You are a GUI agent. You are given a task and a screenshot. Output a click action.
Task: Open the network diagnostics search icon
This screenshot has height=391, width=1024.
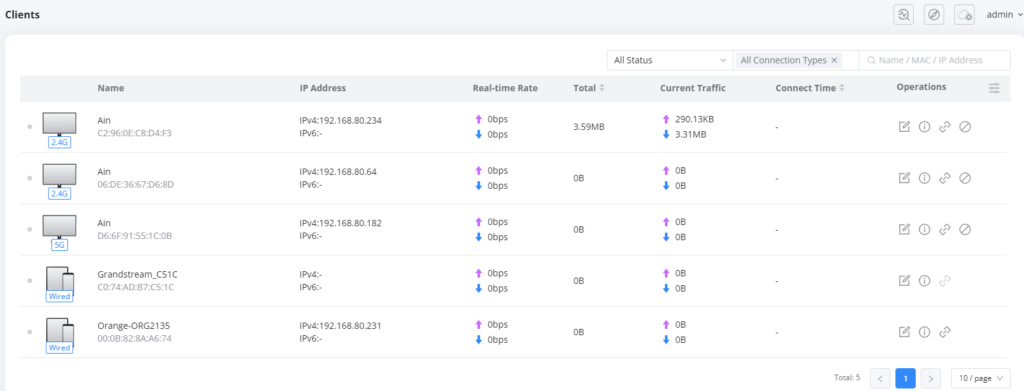(904, 14)
